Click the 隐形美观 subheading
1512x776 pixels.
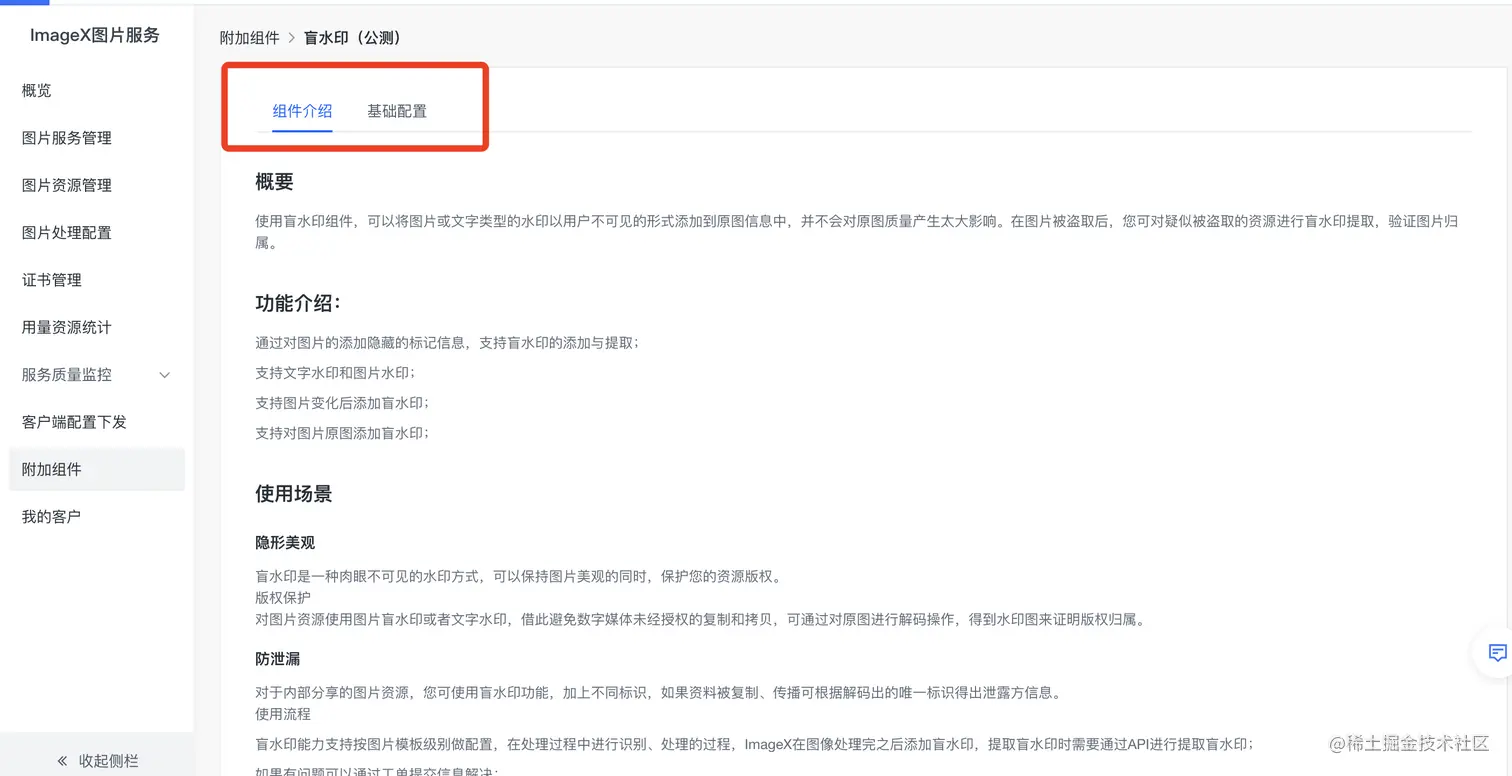tap(285, 542)
